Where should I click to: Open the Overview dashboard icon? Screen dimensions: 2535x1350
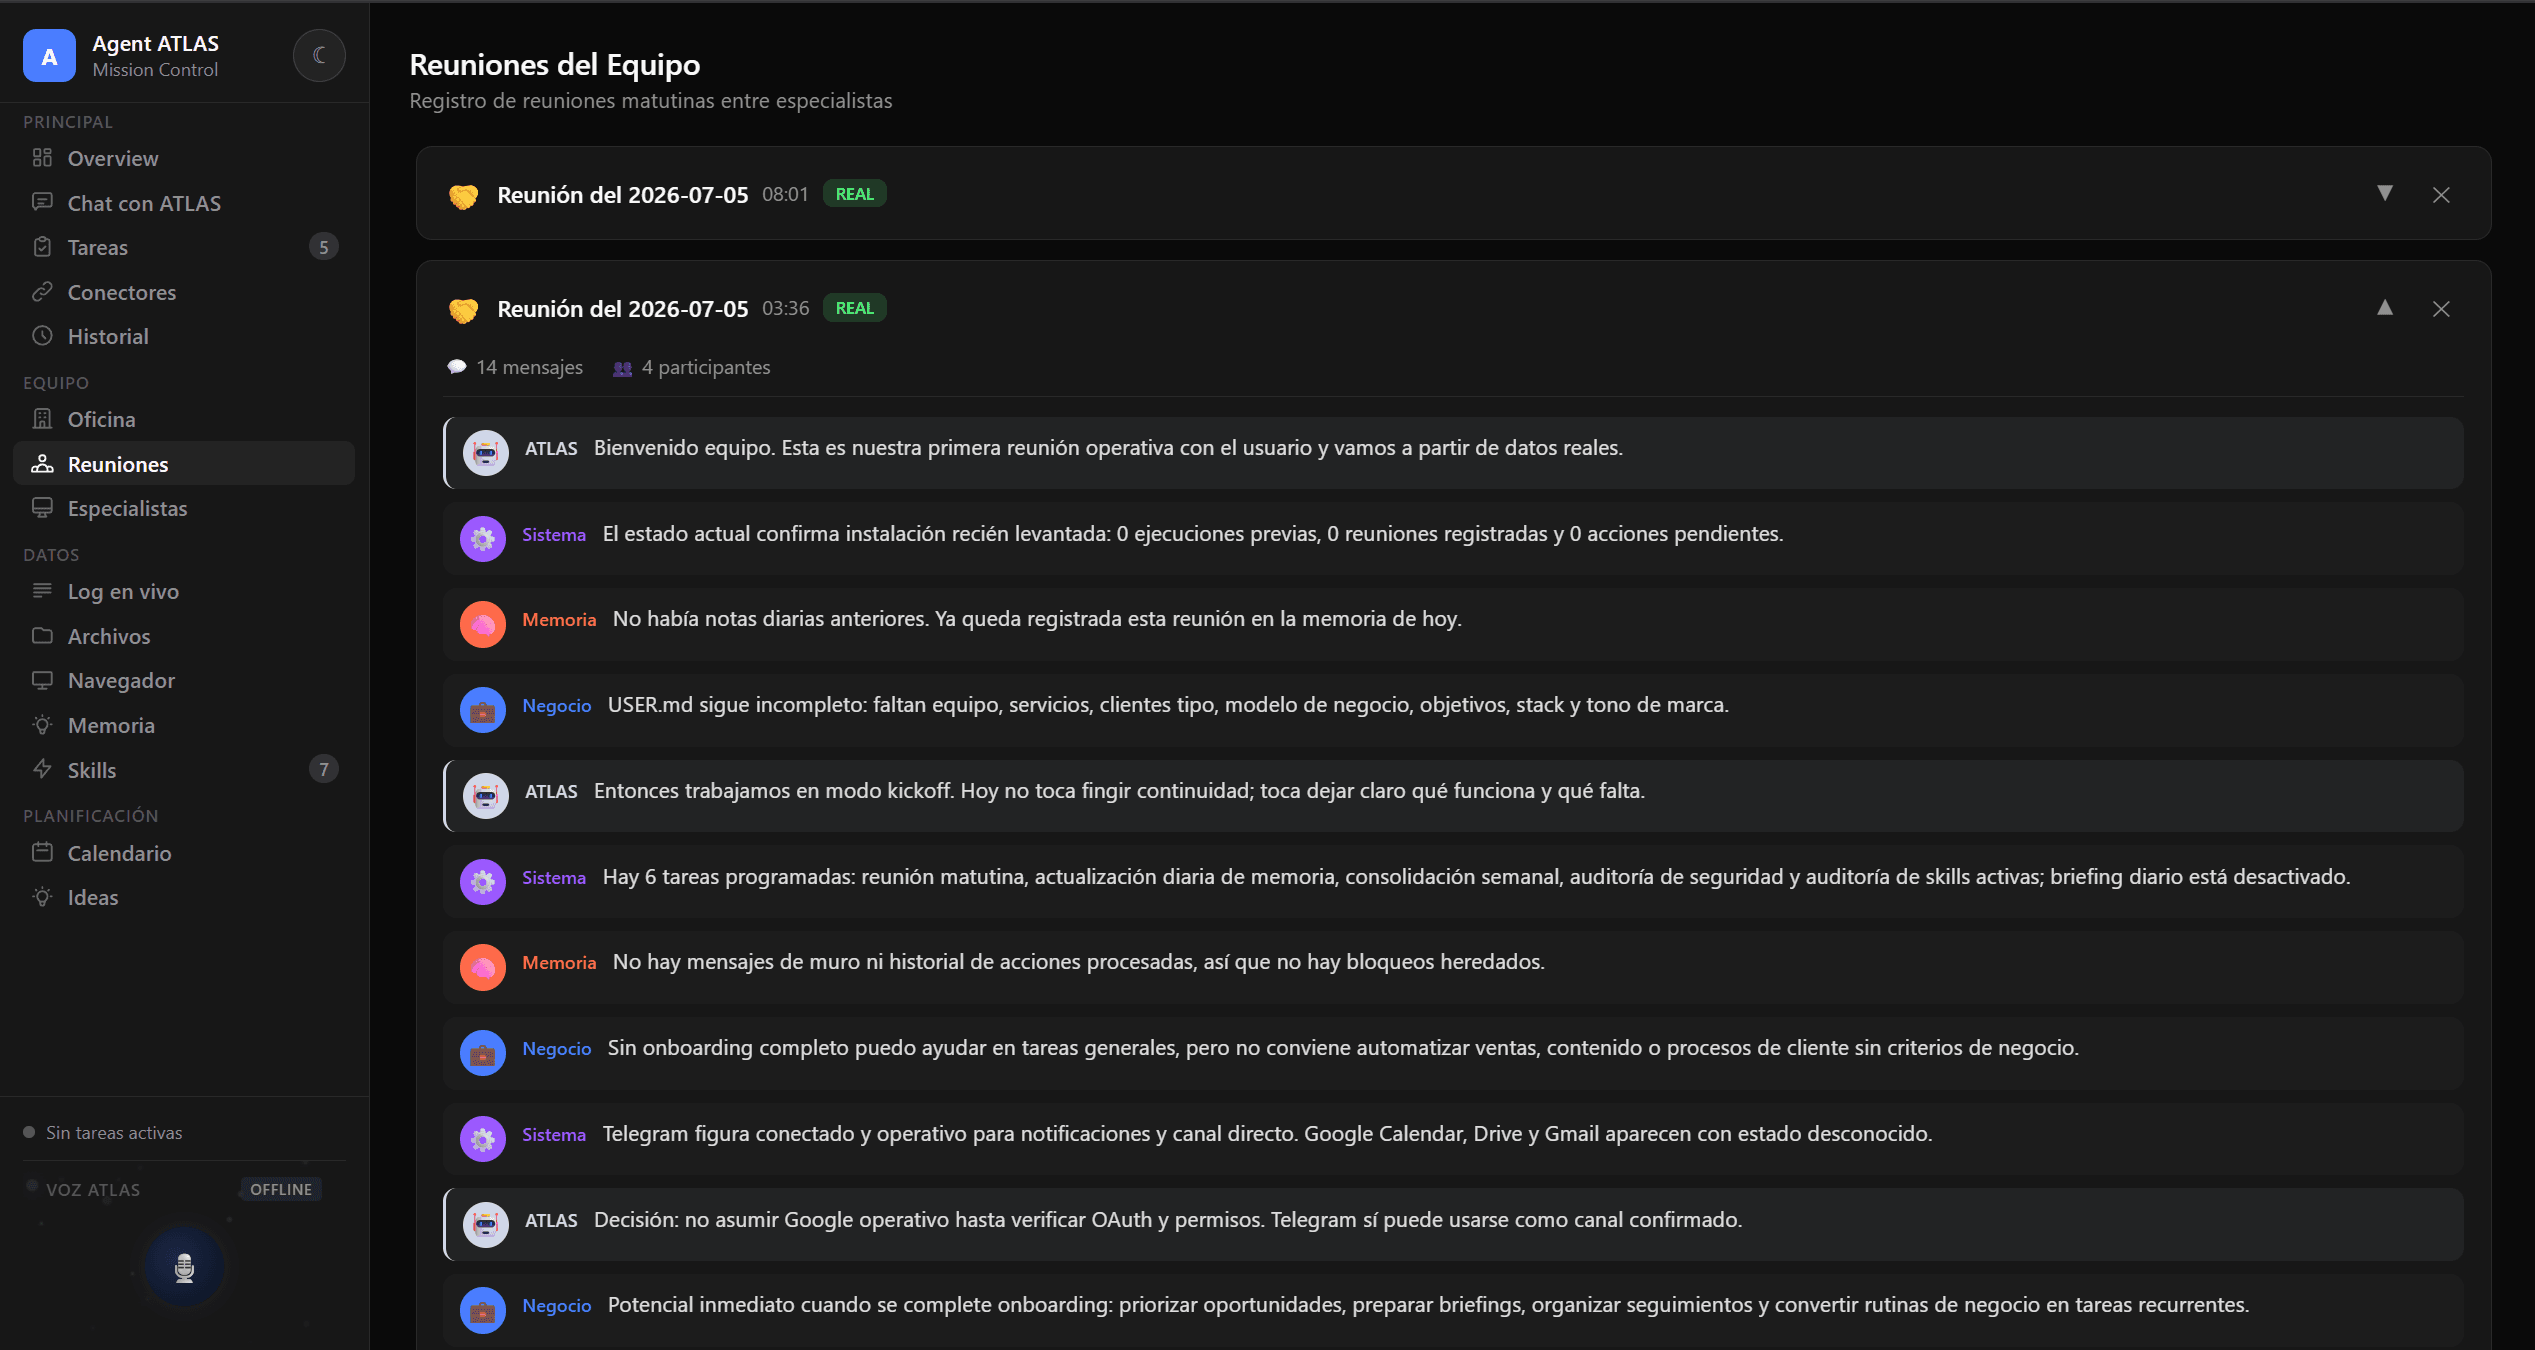tap(42, 158)
